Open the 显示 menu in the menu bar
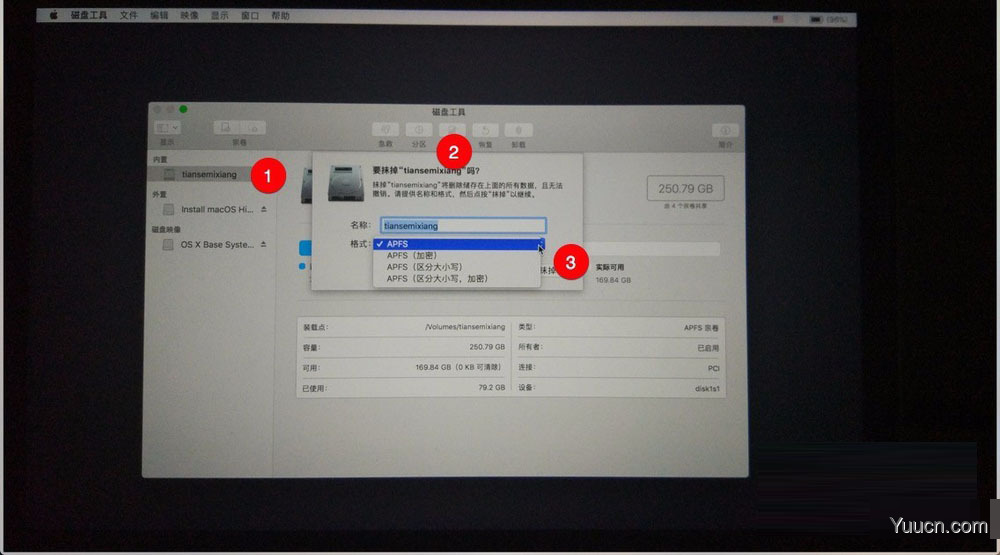 [219, 15]
